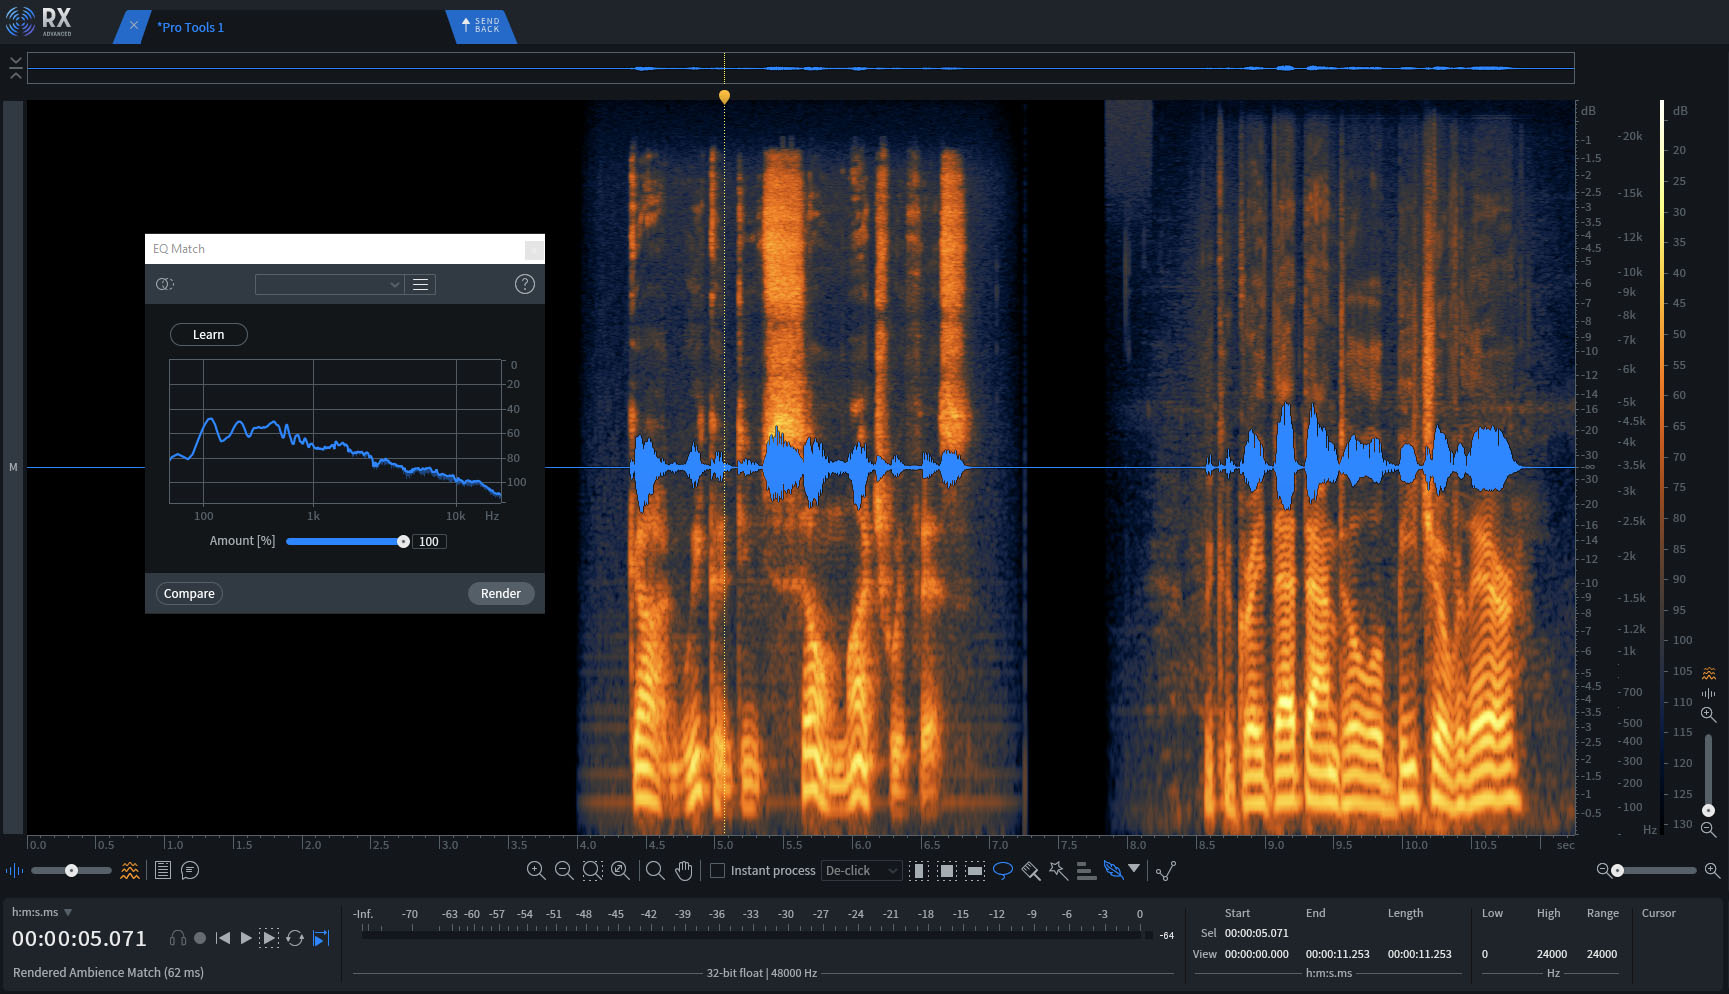Select the hand grab tool

coord(684,870)
